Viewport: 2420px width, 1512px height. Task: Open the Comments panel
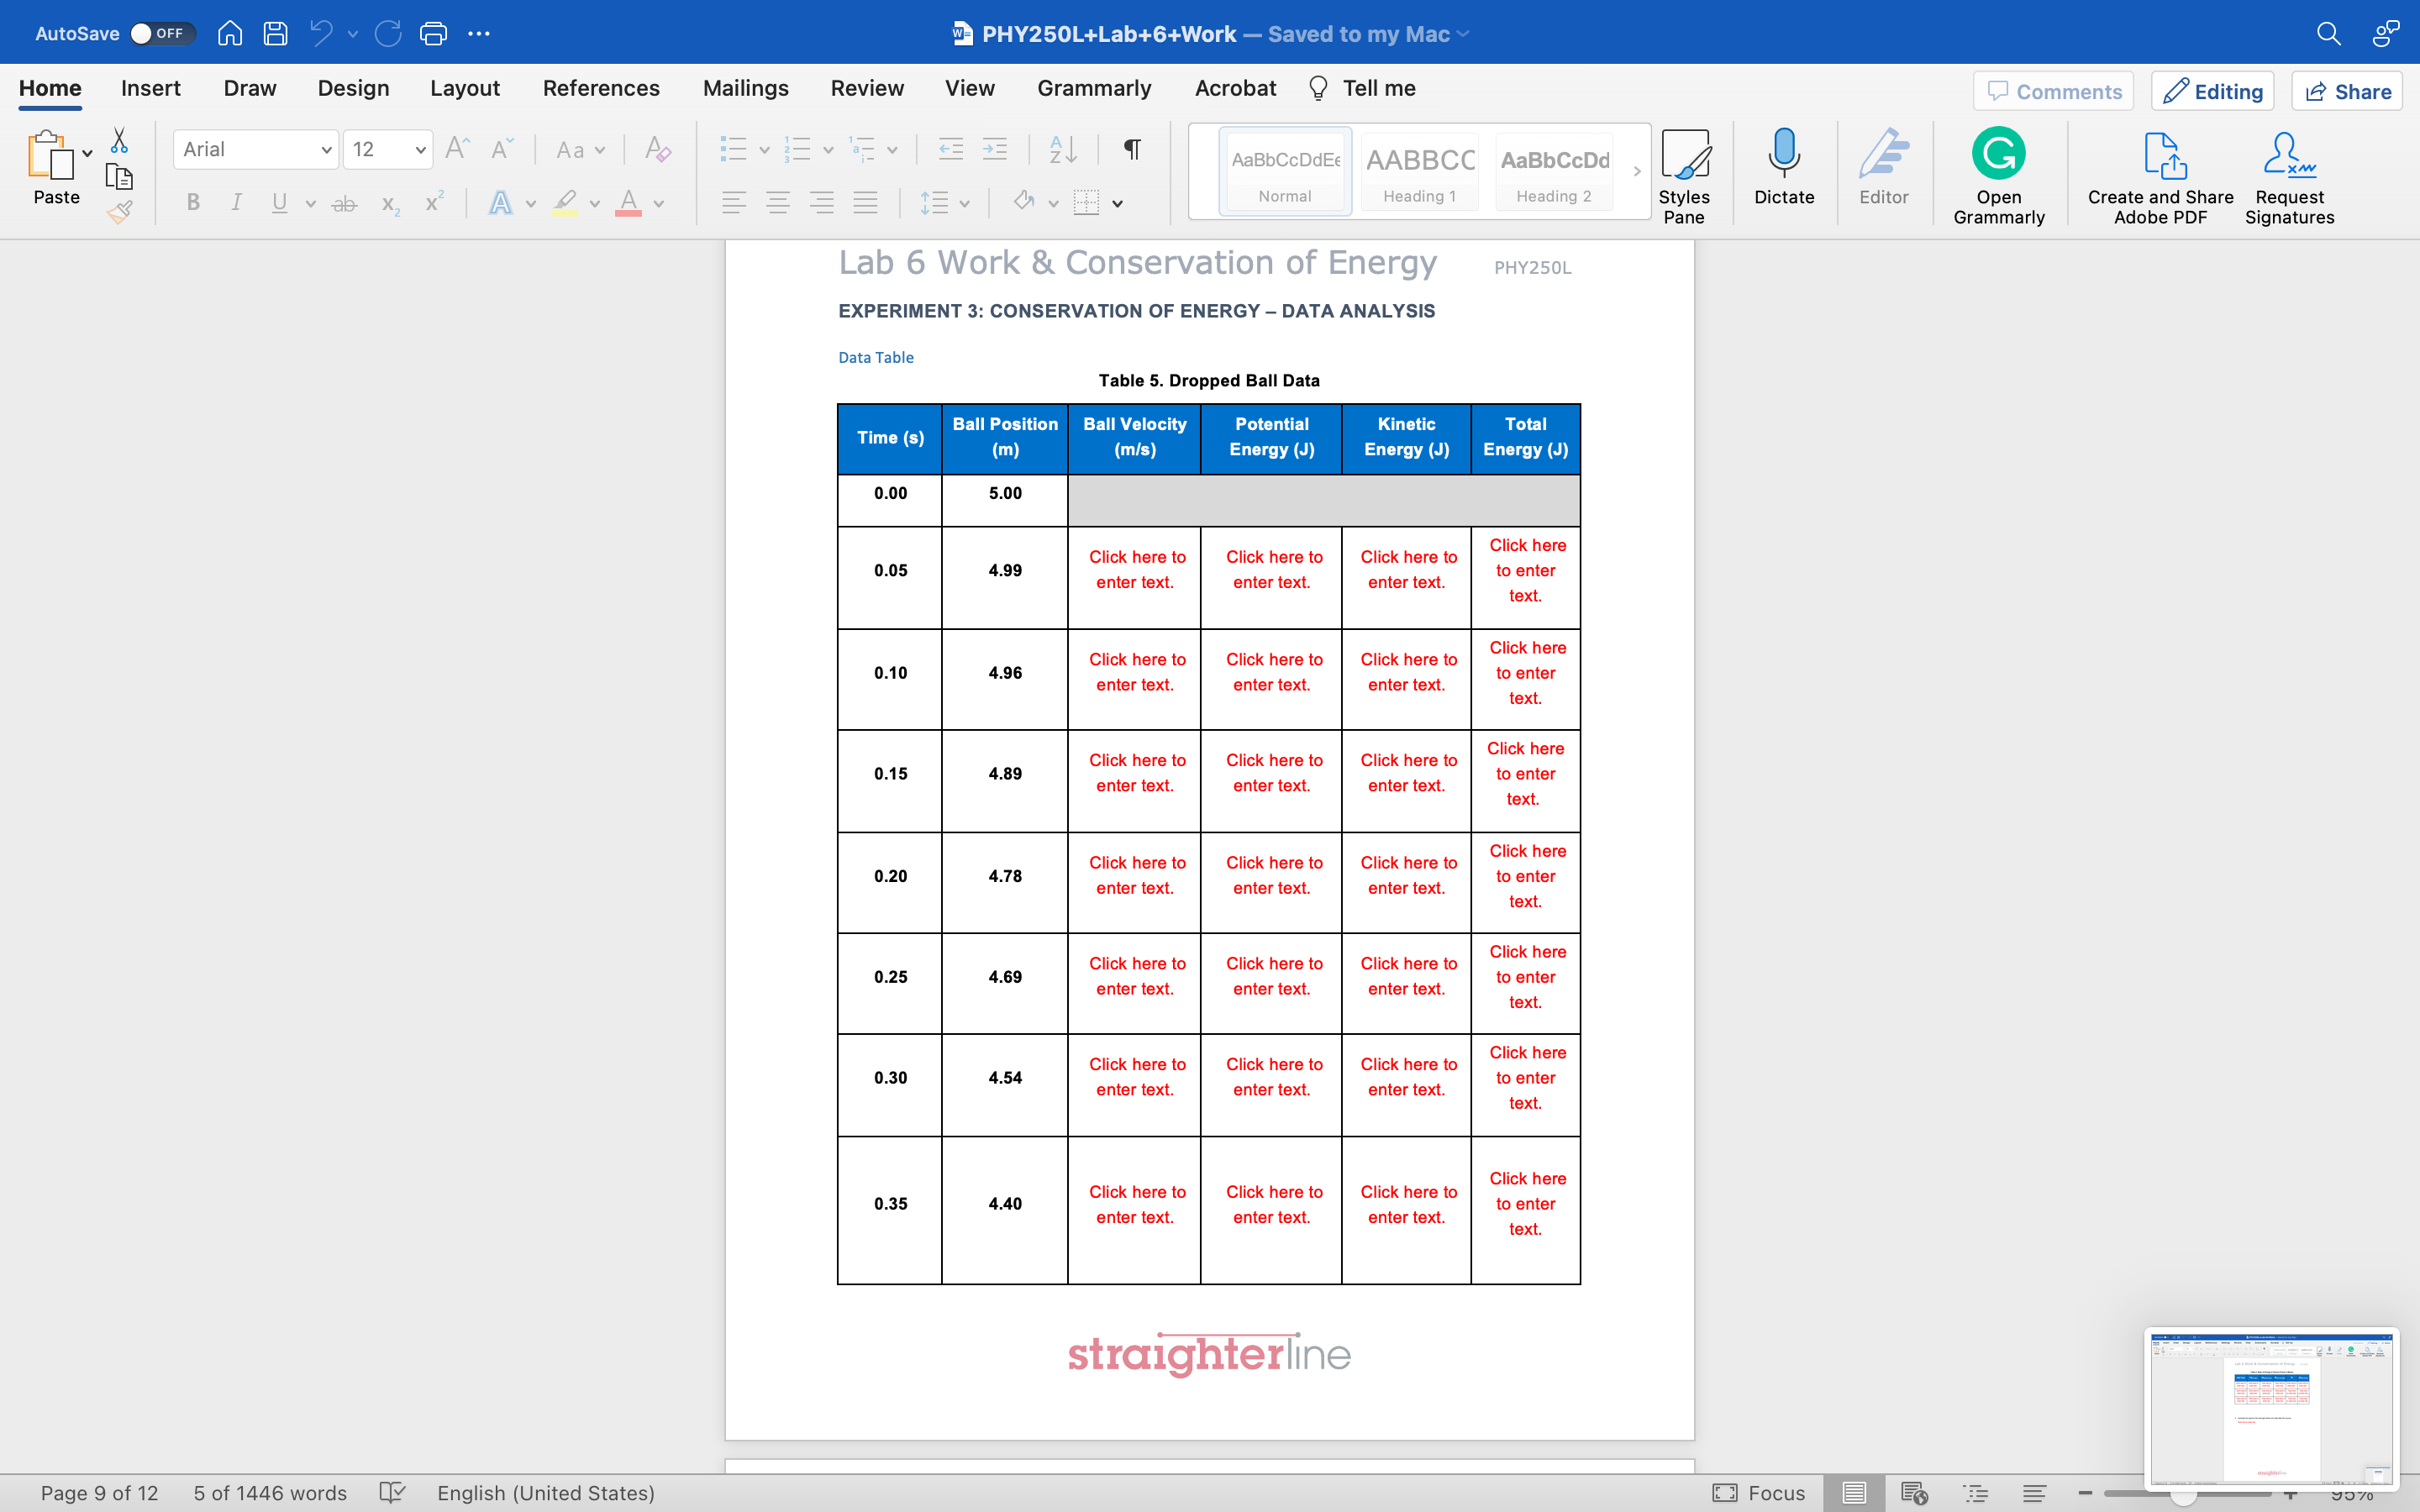(2053, 91)
